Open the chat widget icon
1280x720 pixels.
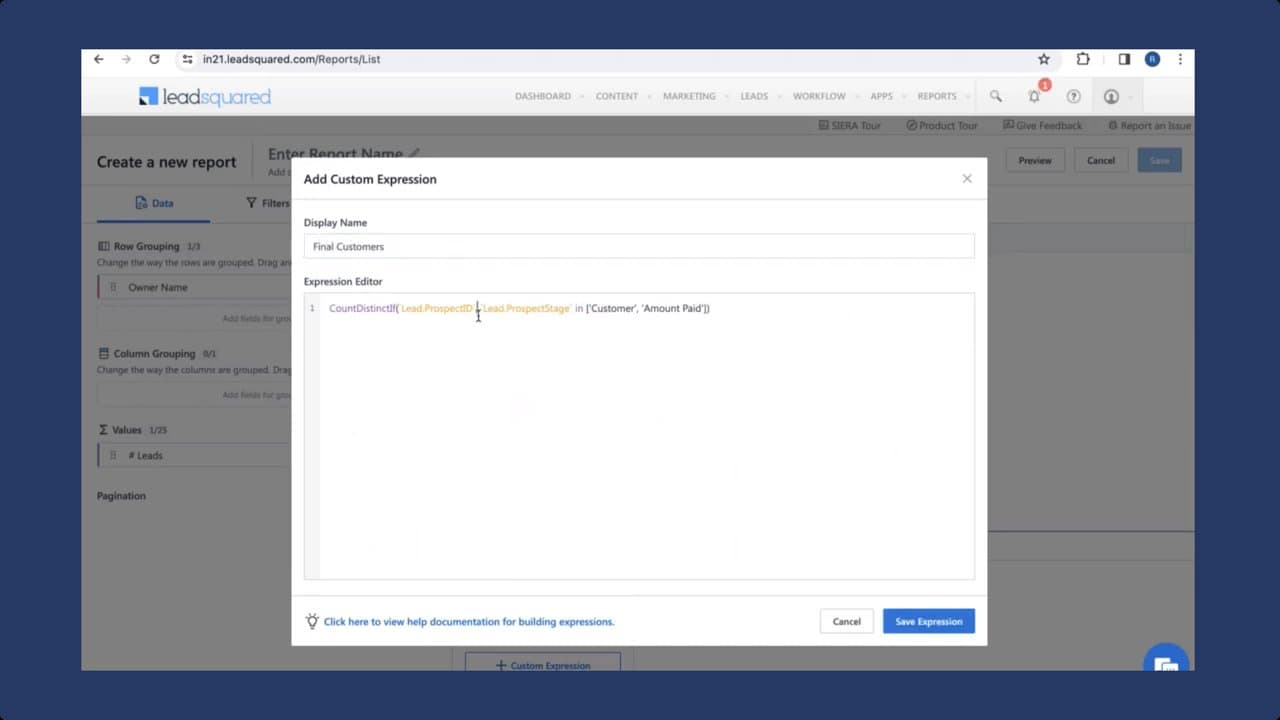pyautogui.click(x=1165, y=664)
